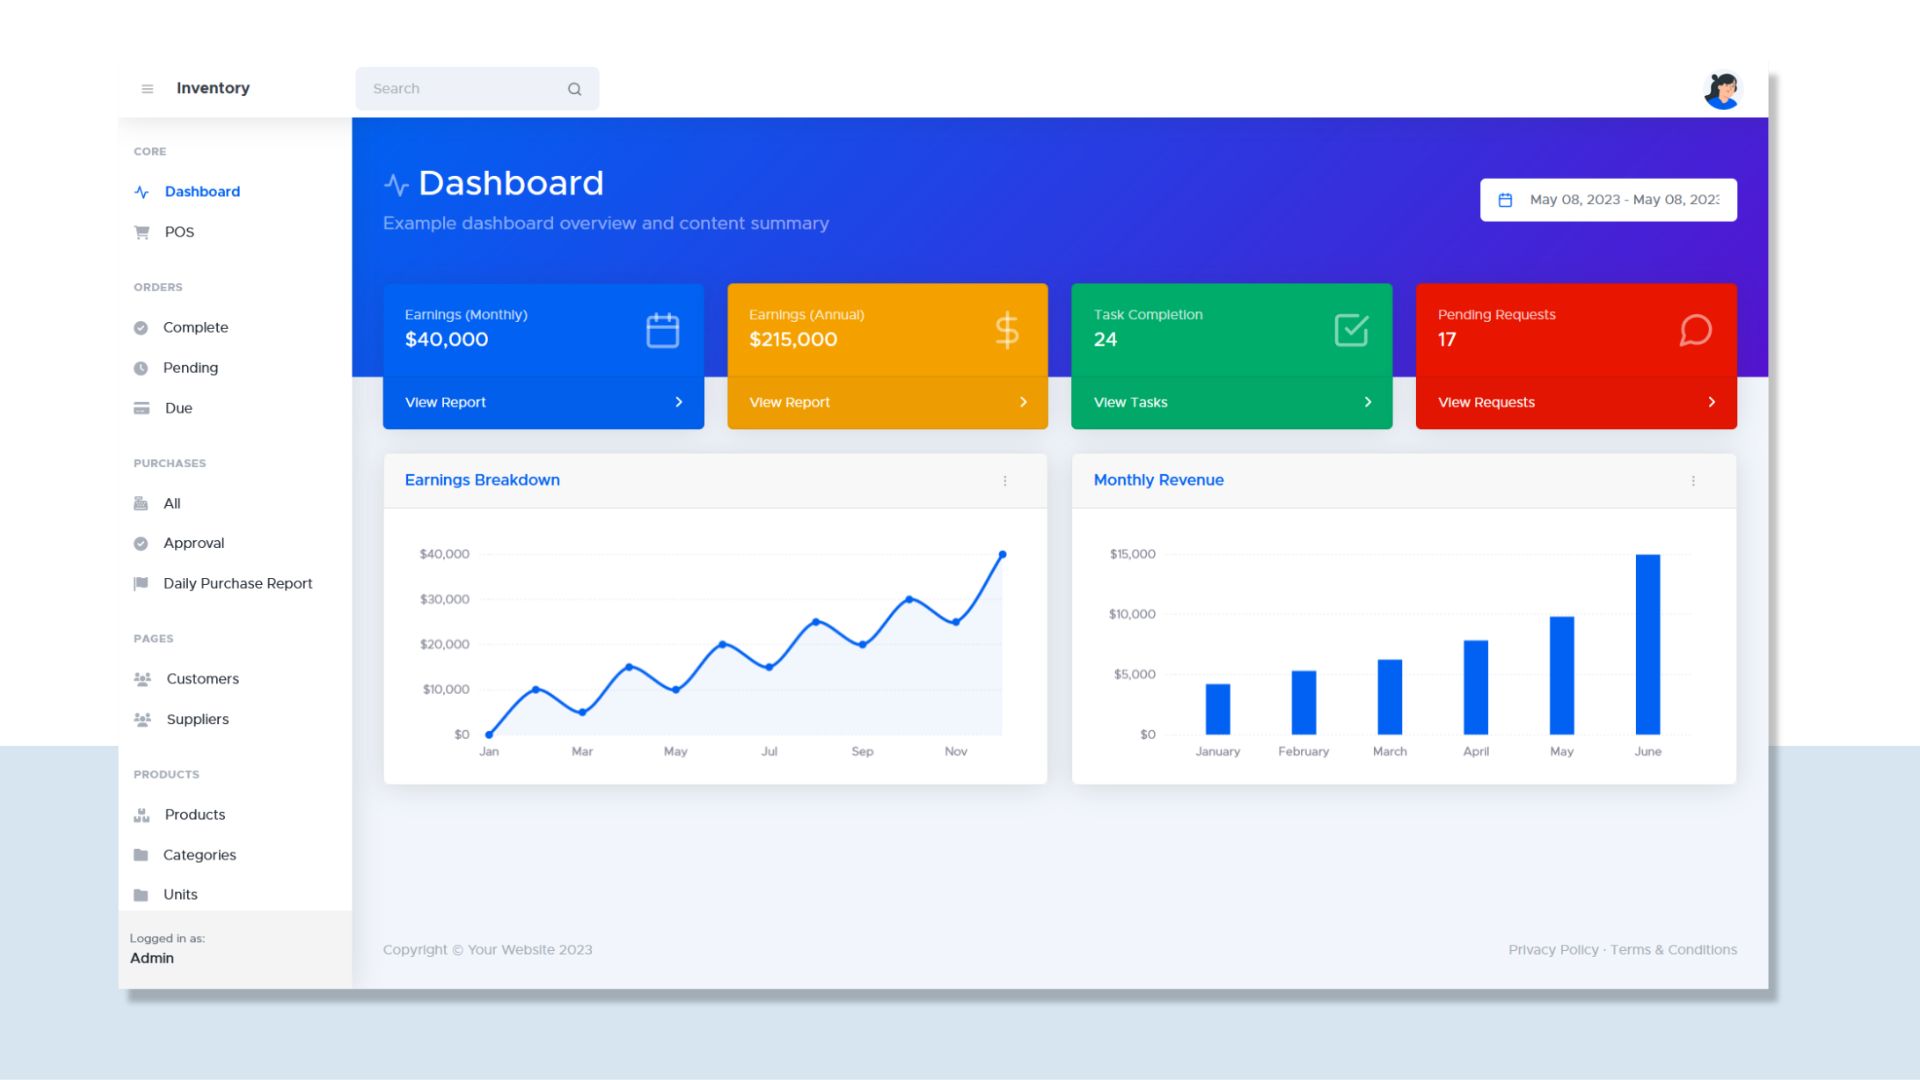Toggle the hamburger sidebar menu icon
1920x1080 pixels.
pos(147,89)
